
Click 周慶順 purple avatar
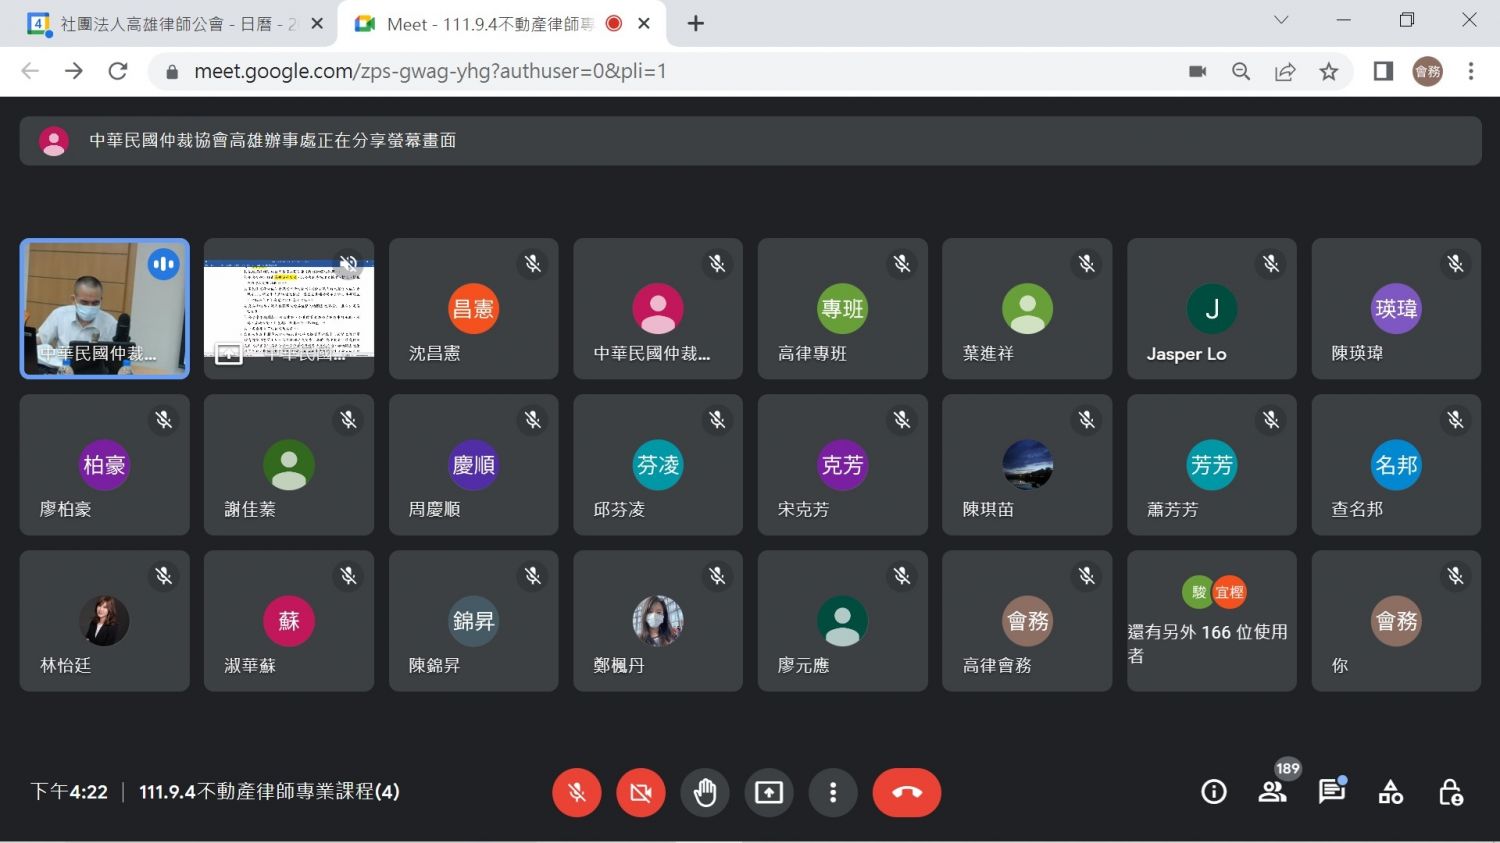tap(474, 465)
